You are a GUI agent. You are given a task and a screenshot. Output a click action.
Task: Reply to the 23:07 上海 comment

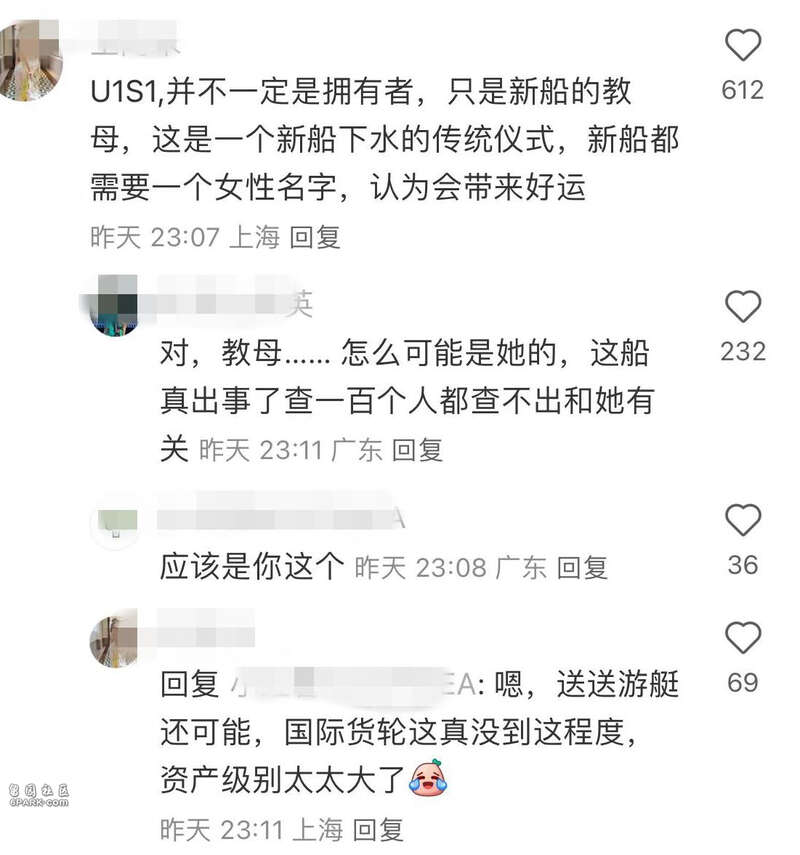[315, 238]
